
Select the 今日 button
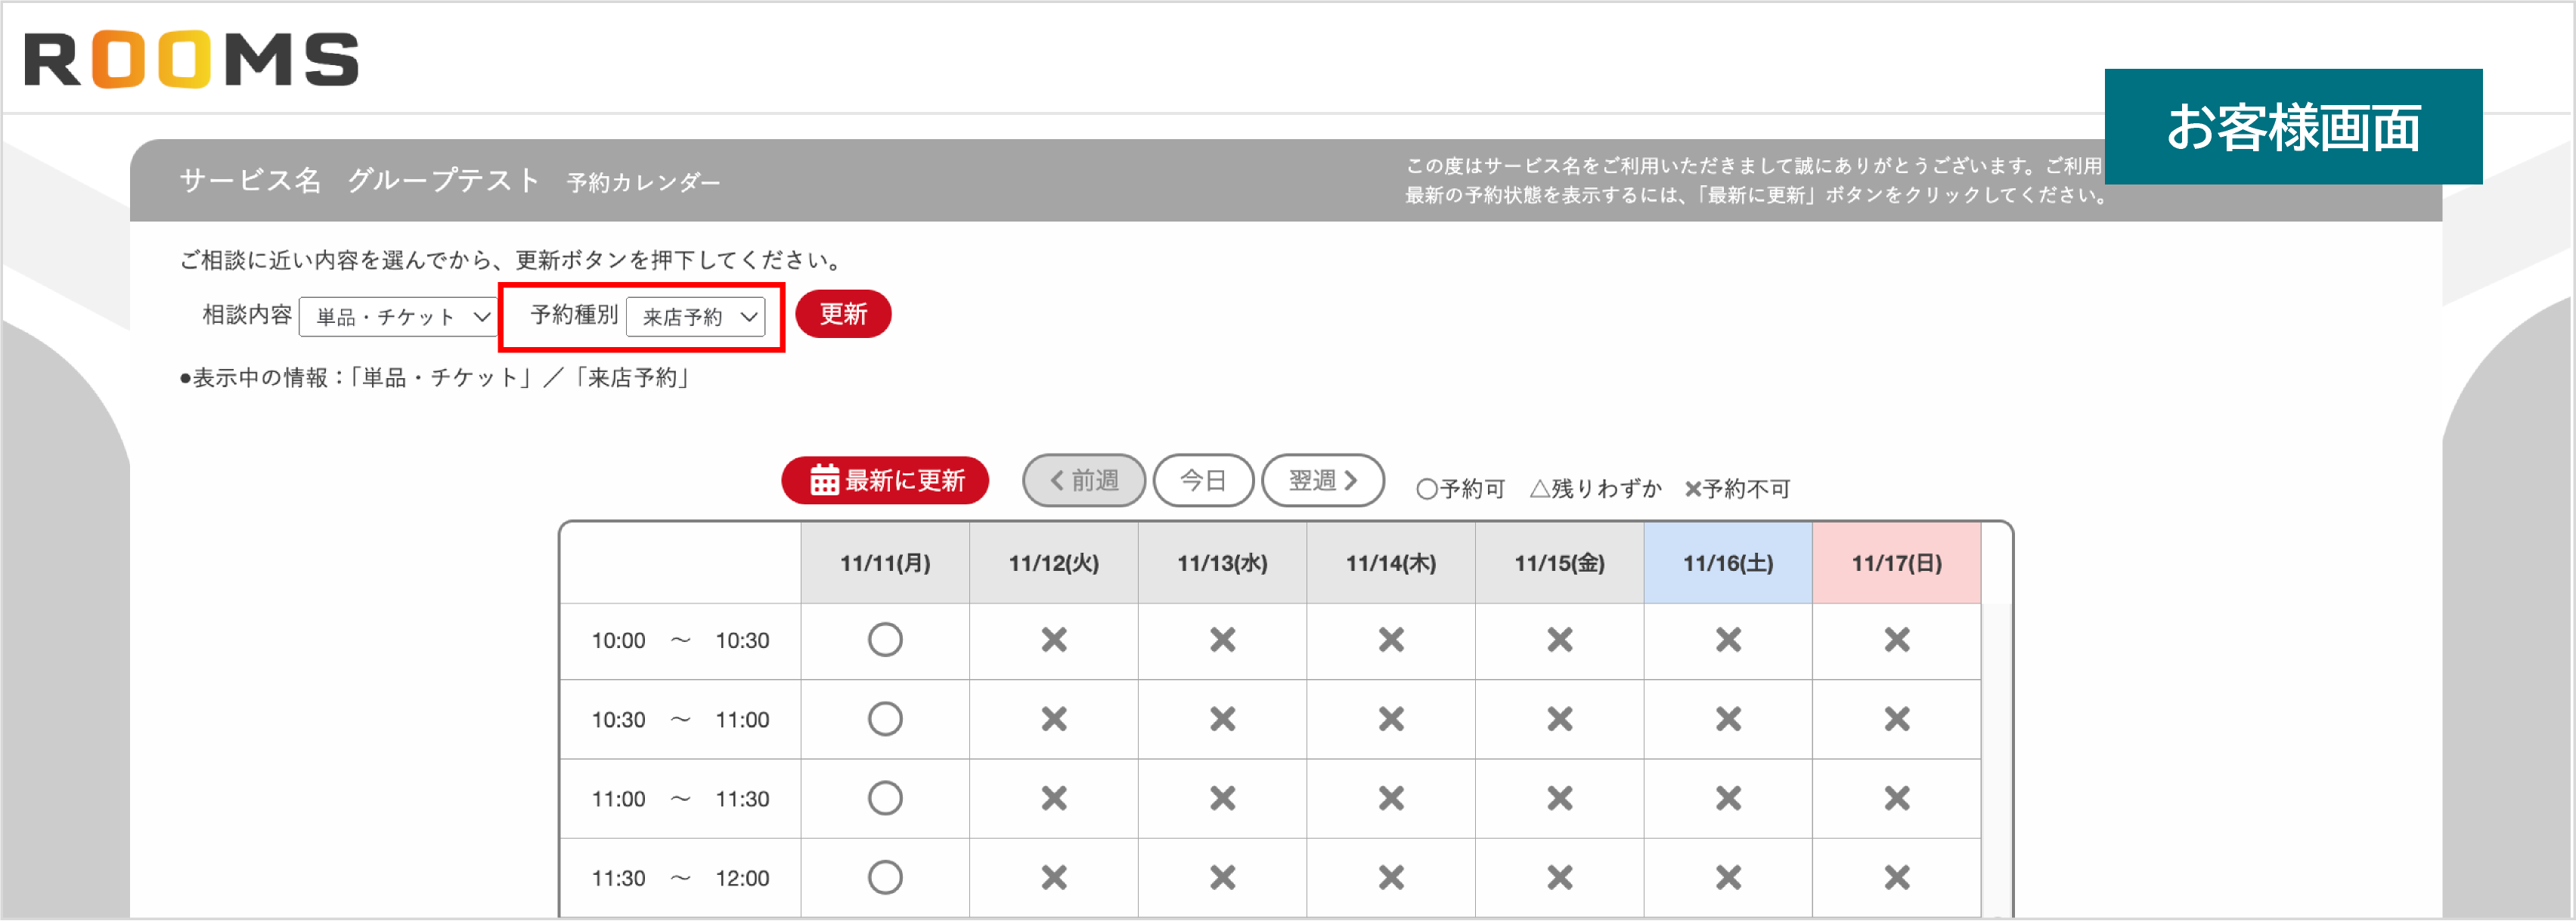(1204, 480)
